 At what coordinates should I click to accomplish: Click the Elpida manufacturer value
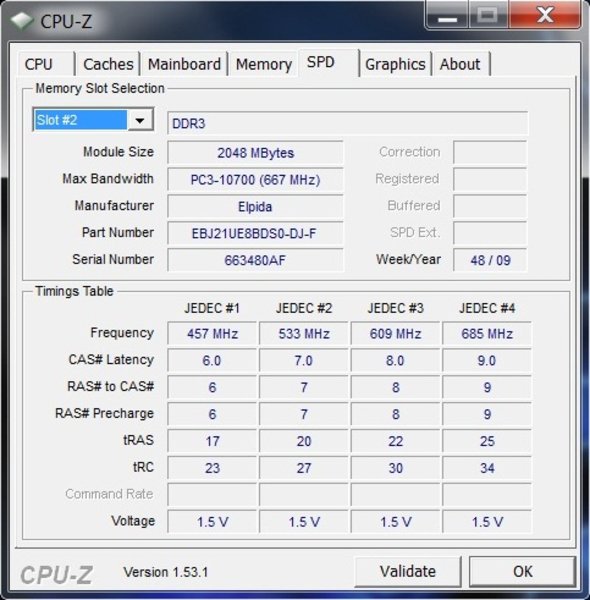pos(255,206)
